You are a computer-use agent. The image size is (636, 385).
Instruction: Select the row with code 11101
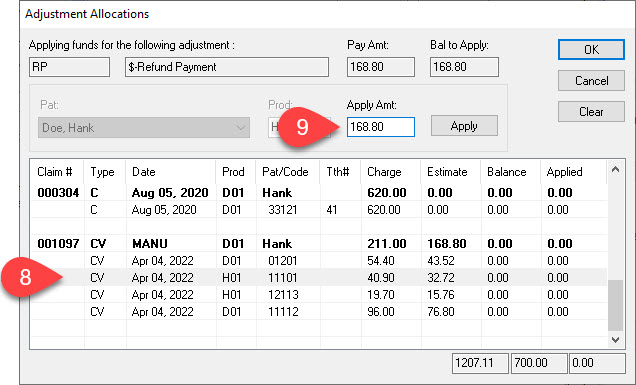point(318,277)
